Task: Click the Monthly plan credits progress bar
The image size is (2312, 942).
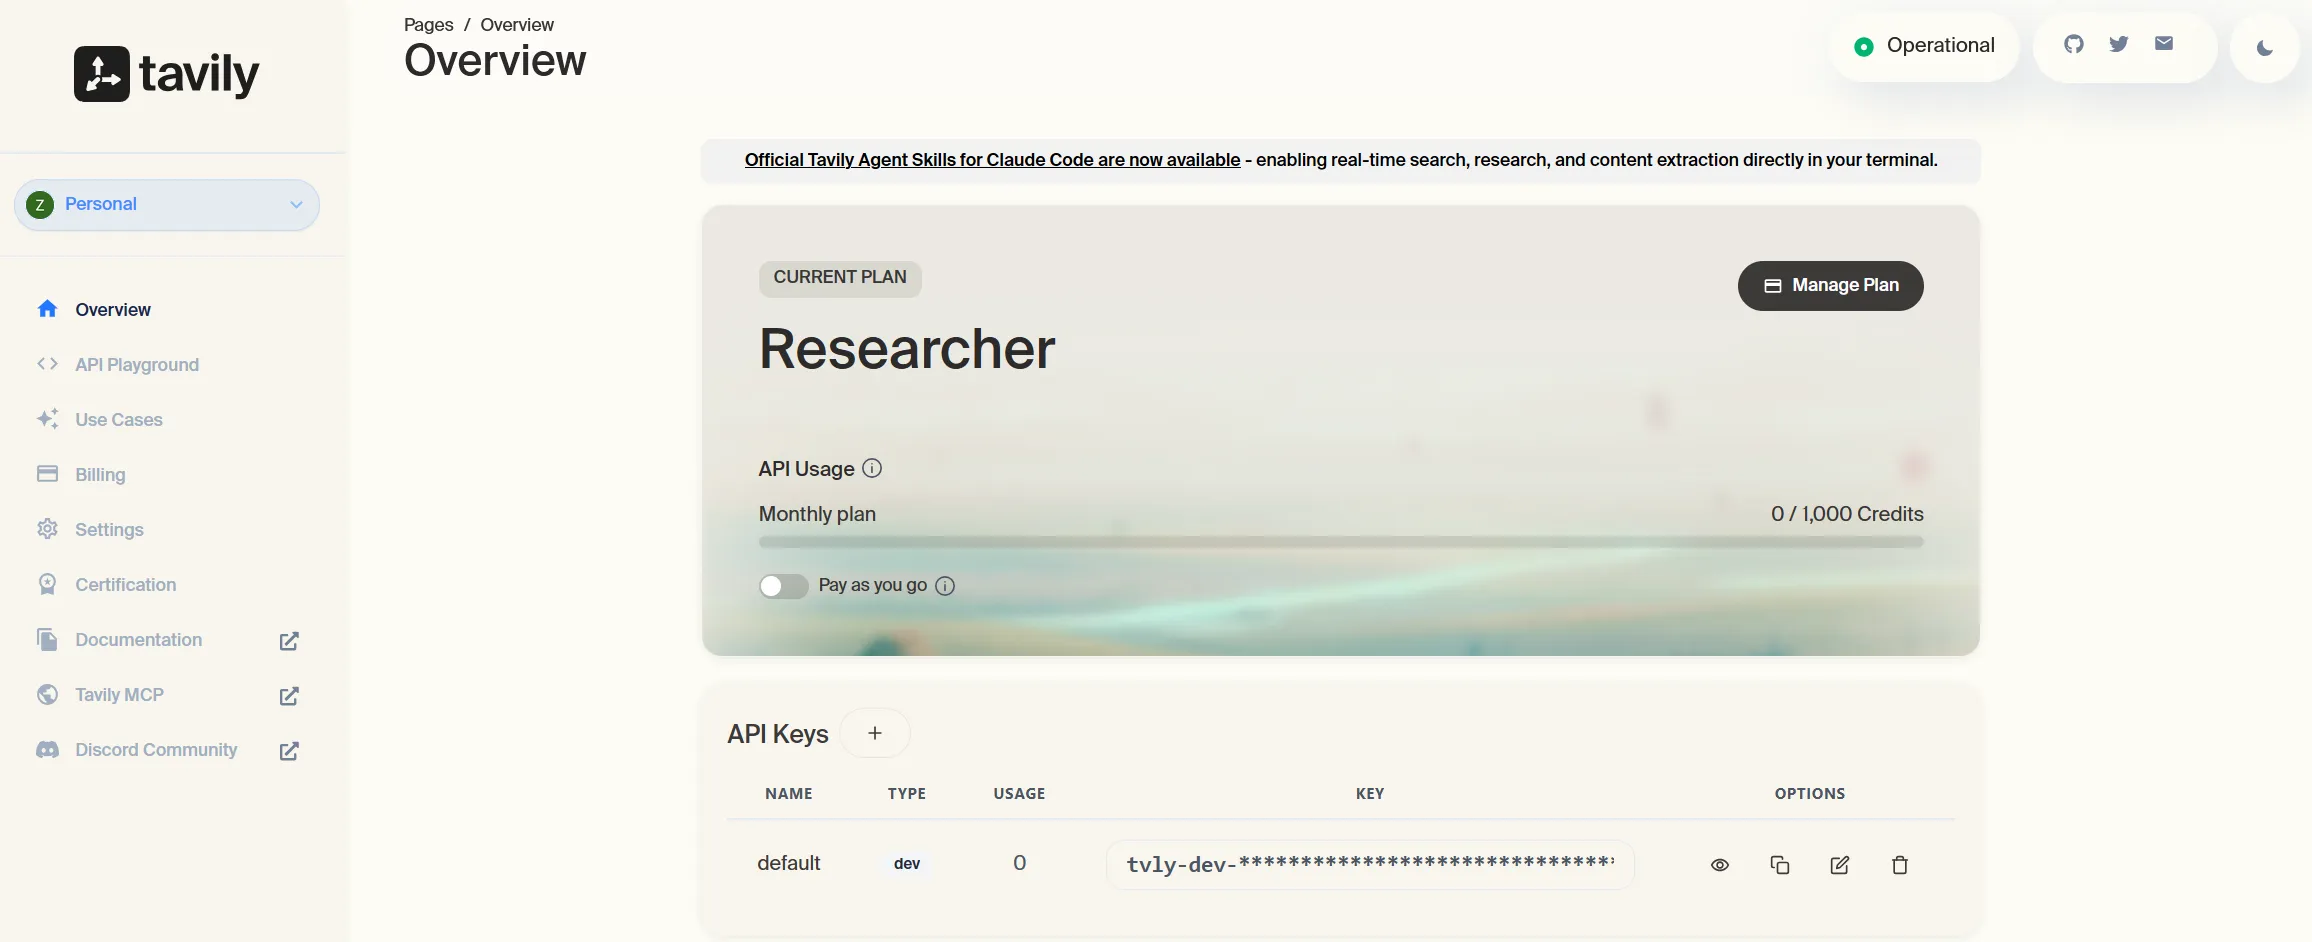Action: point(1341,542)
